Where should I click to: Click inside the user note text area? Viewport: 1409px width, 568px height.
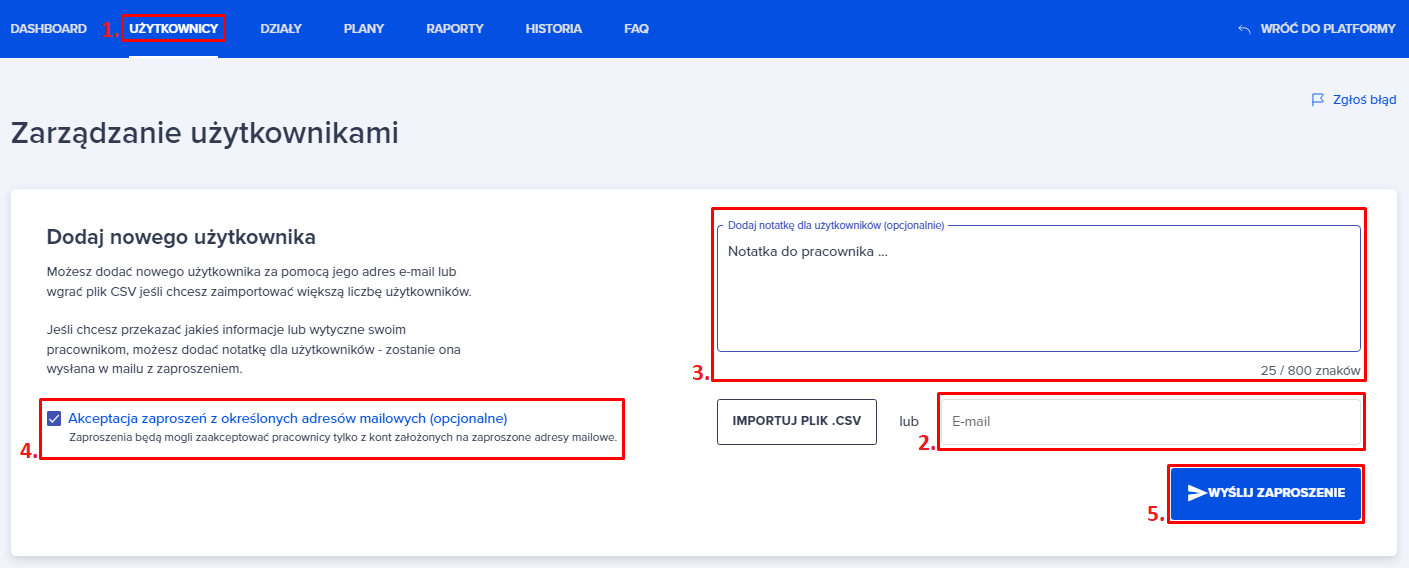click(x=1038, y=295)
